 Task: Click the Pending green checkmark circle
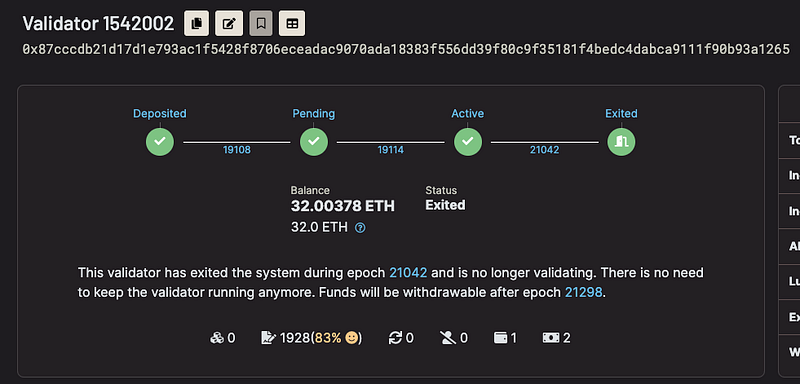click(314, 141)
